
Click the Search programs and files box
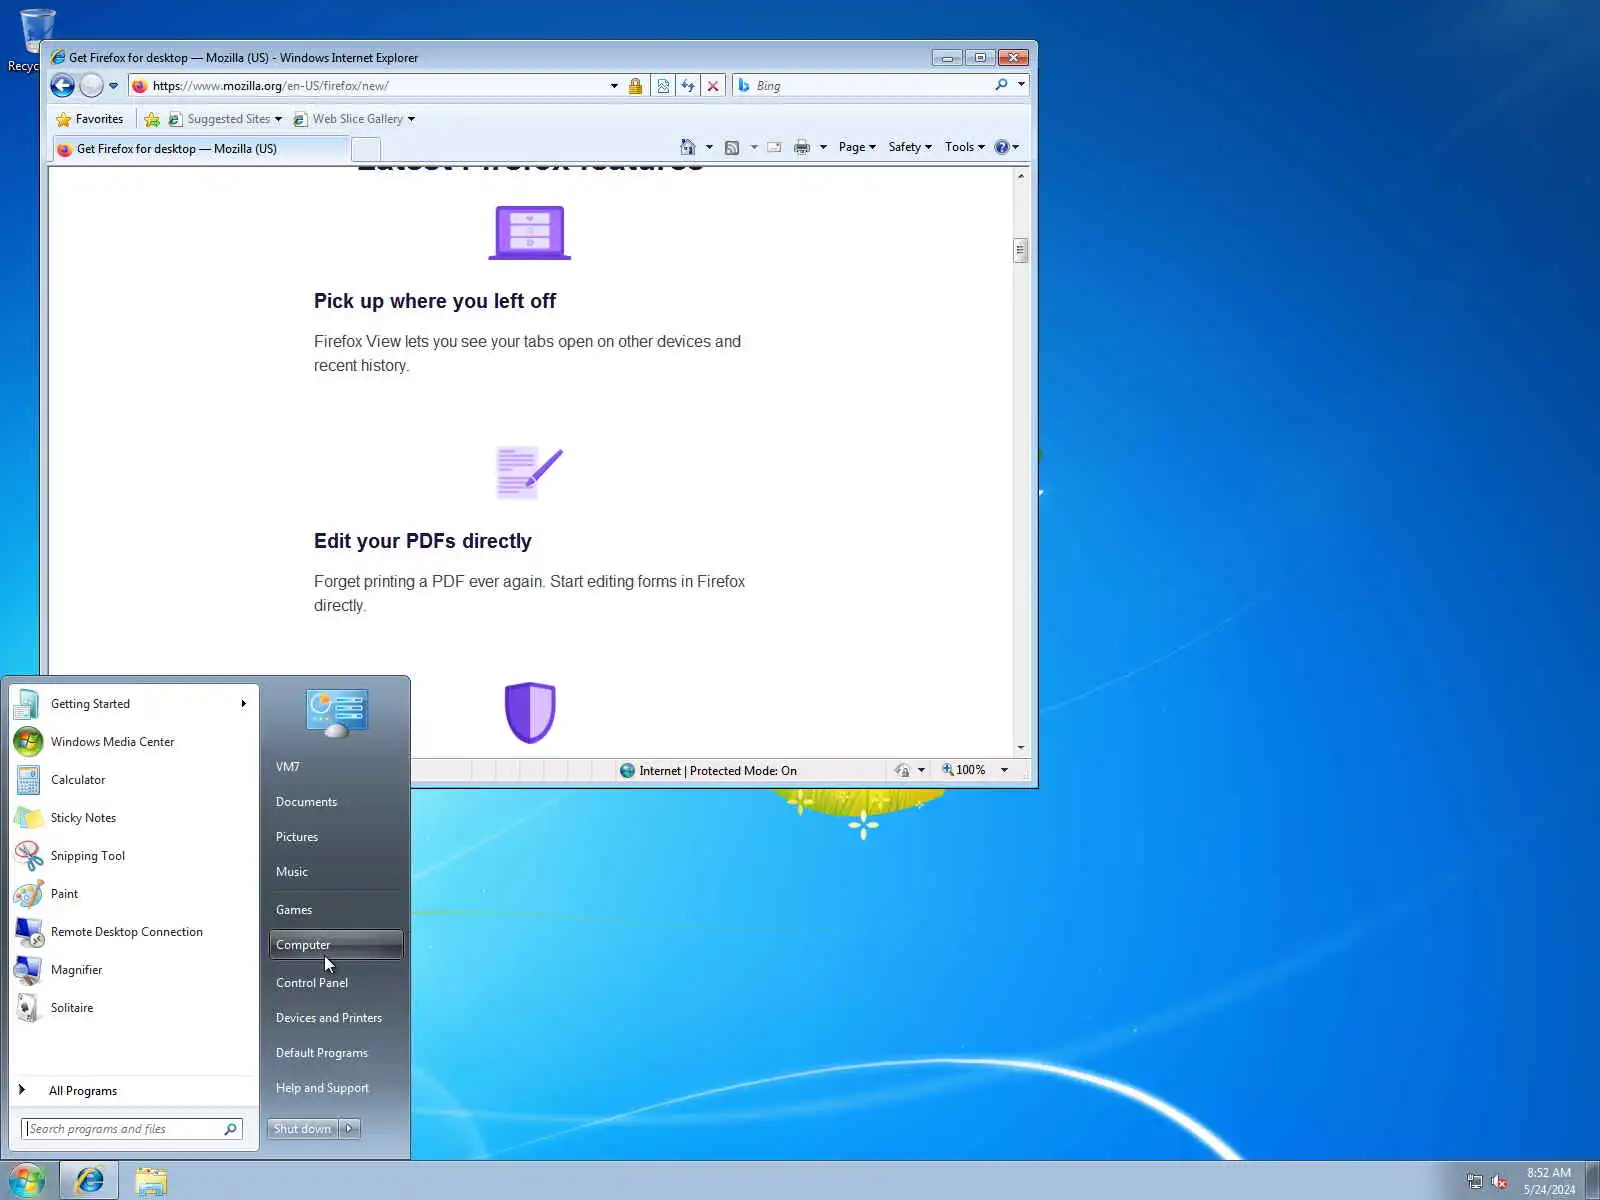pyautogui.click(x=132, y=1129)
